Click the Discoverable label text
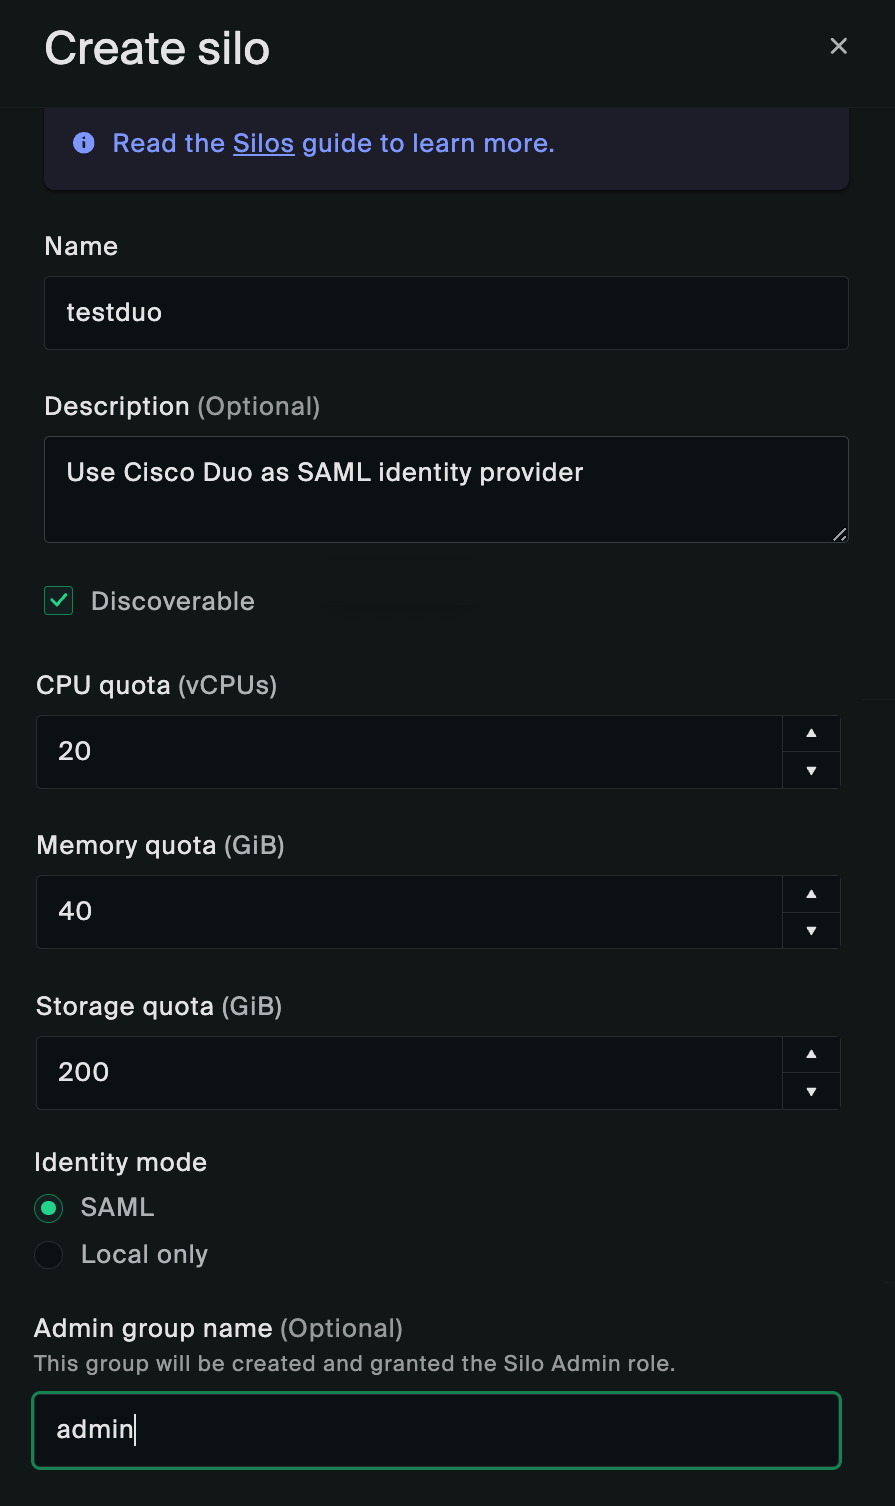Viewport: 895px width, 1506px height. pos(172,601)
